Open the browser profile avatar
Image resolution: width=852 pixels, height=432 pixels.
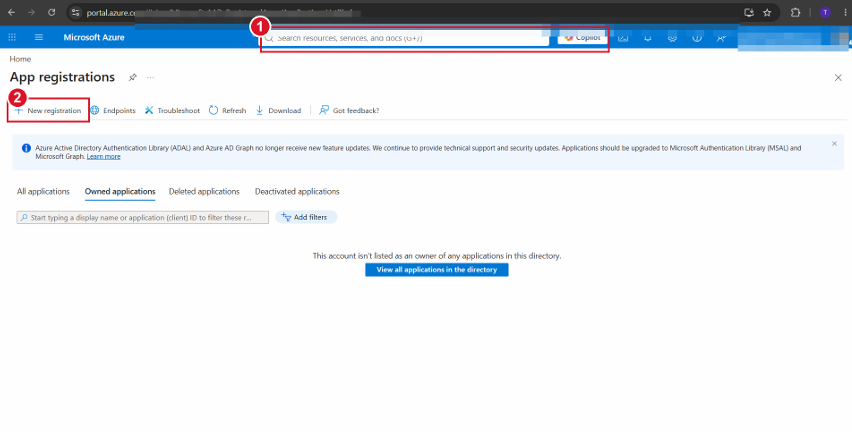point(825,12)
